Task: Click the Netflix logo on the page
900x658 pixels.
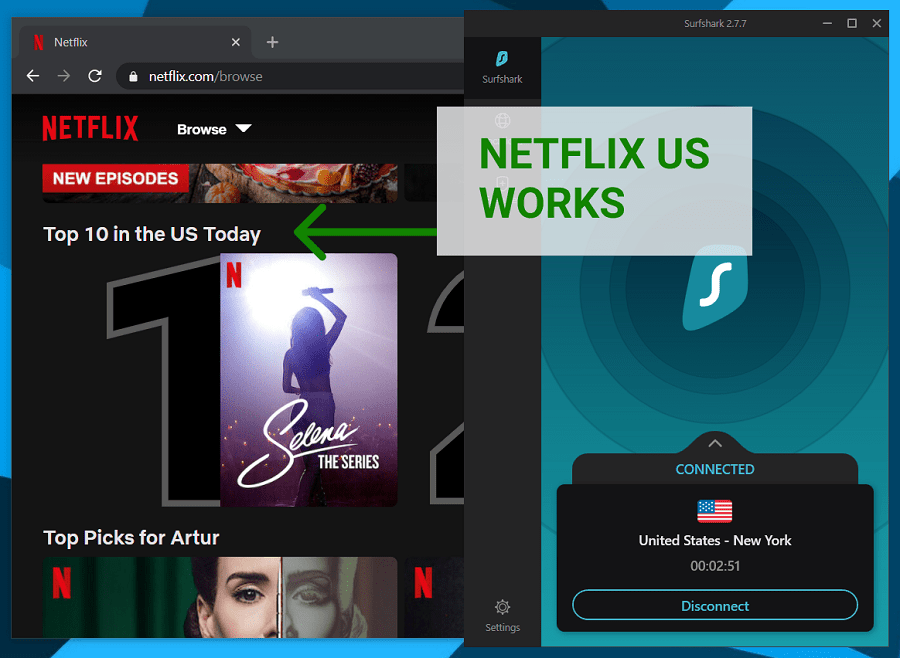Action: (x=90, y=128)
